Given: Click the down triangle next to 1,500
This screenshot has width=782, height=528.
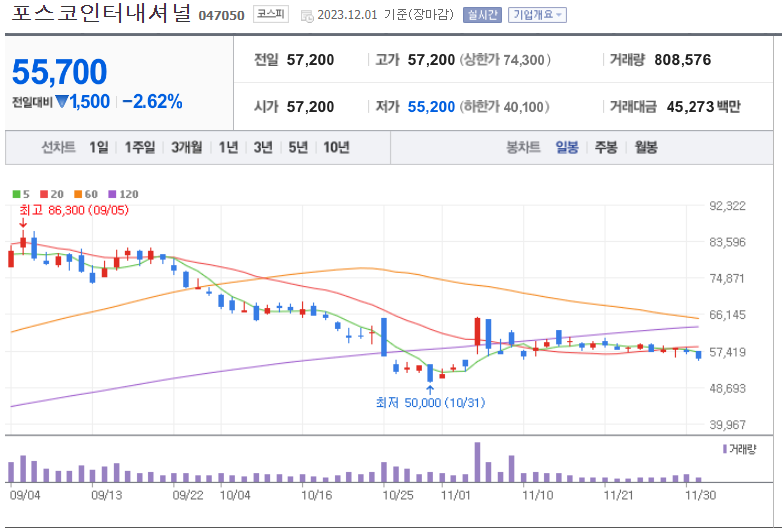Looking at the screenshot, I should pyautogui.click(x=62, y=102).
